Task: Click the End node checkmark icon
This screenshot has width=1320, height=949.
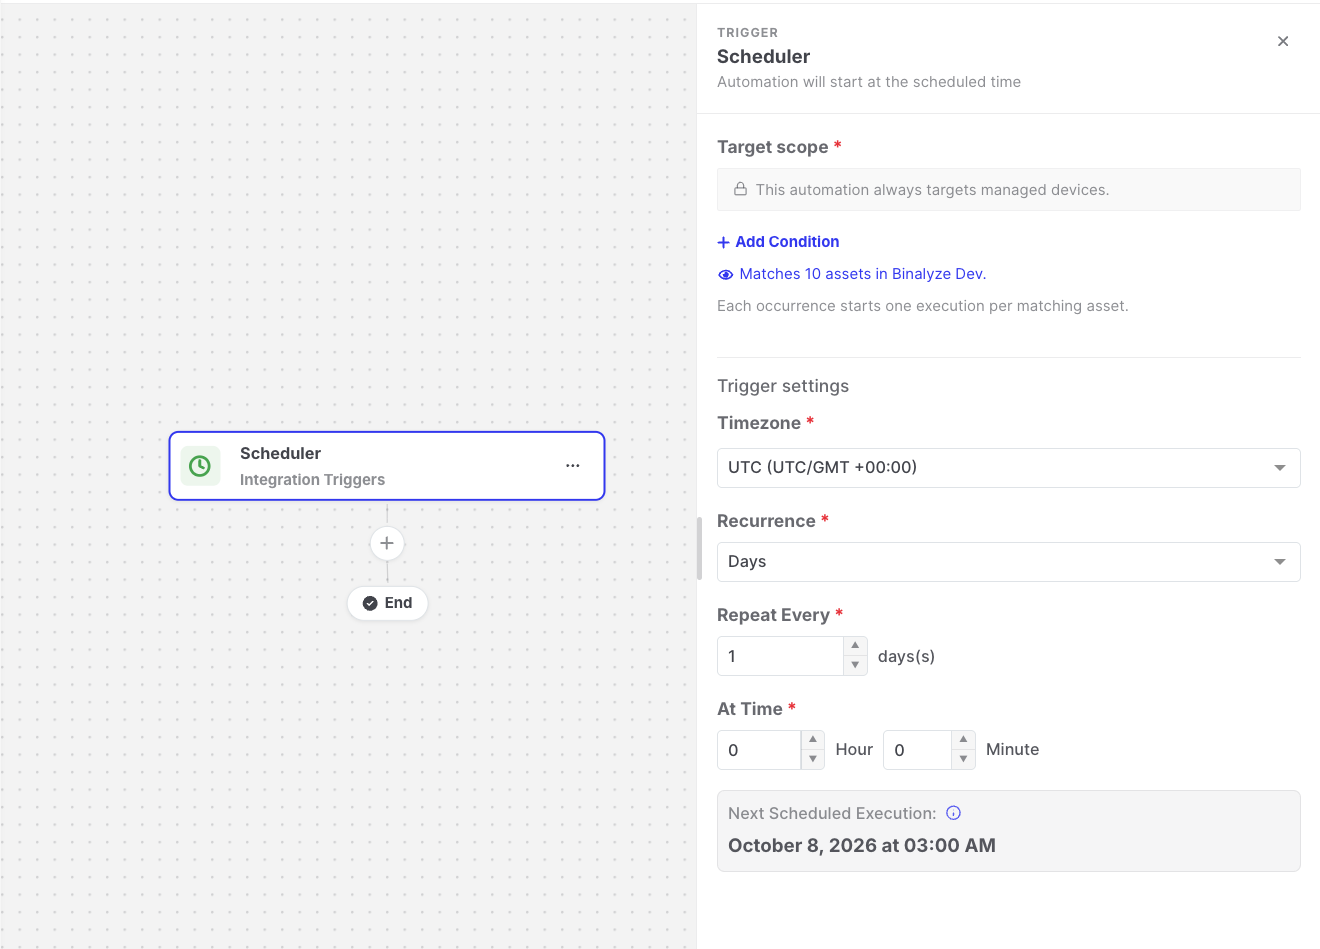Action: coord(370,603)
